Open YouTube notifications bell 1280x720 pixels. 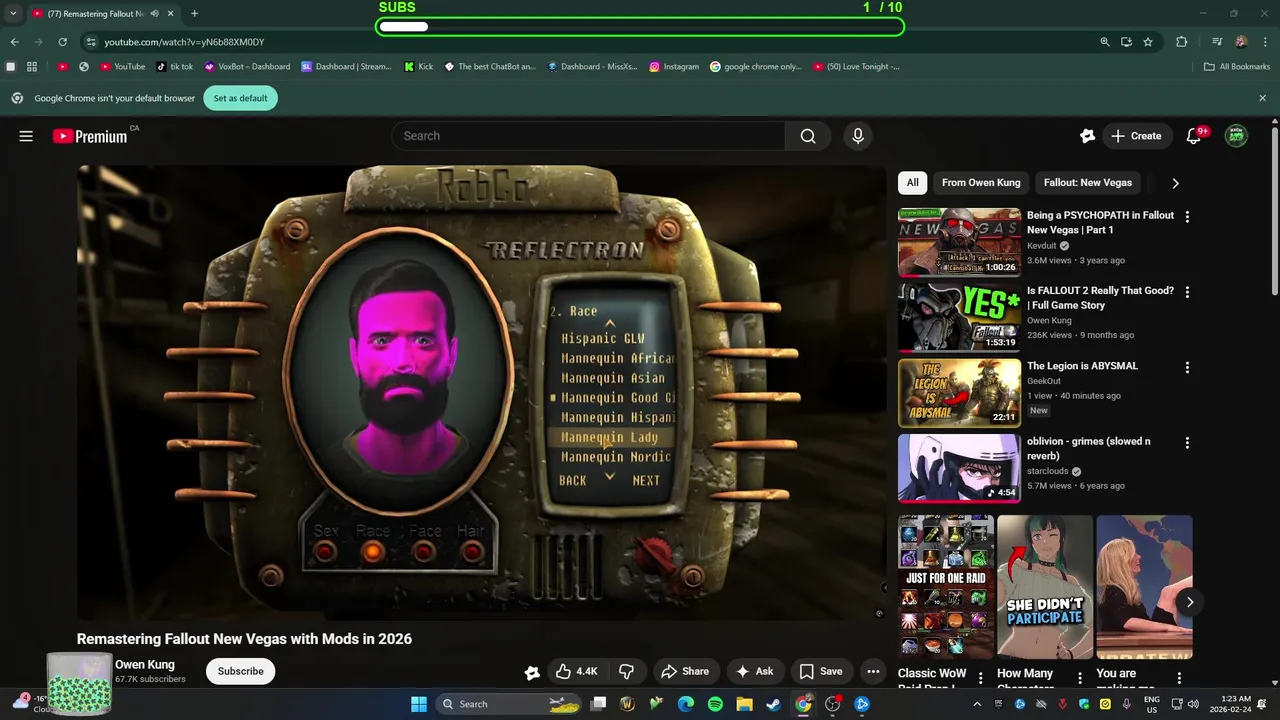coord(1193,136)
